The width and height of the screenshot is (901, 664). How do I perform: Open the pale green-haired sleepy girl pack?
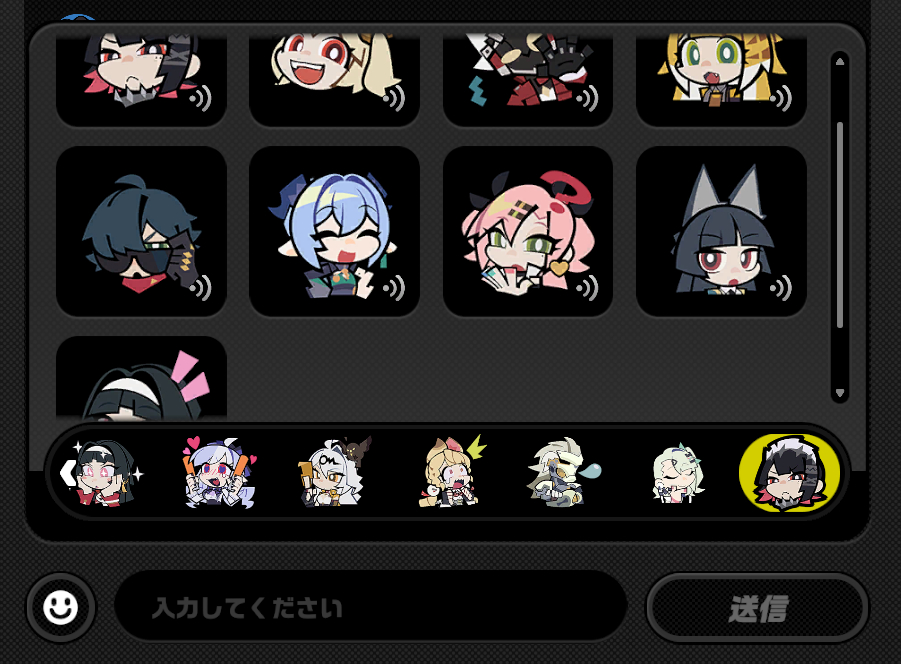tap(677, 473)
